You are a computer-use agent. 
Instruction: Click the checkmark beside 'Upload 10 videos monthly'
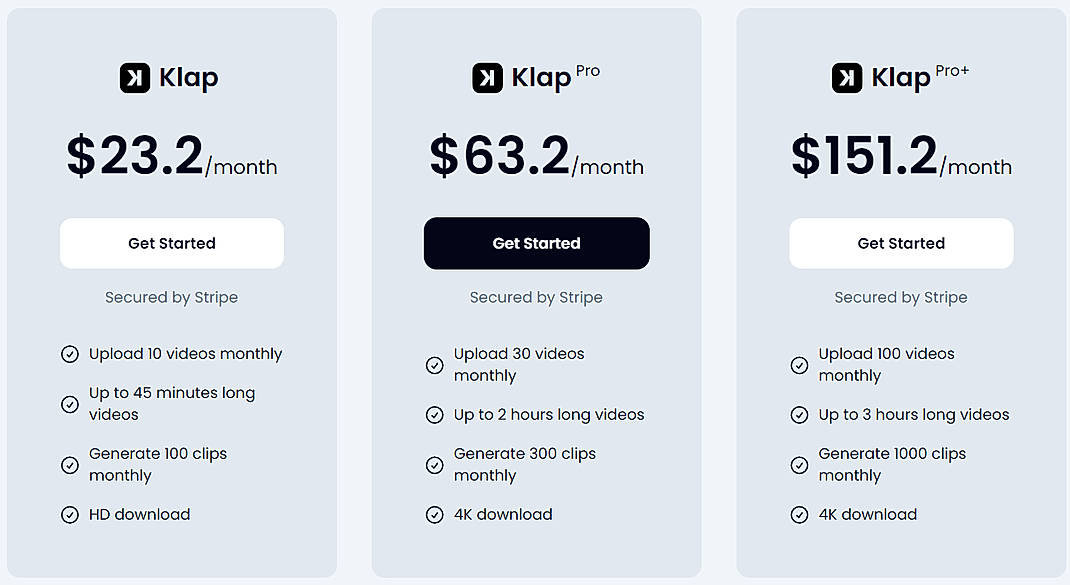(69, 354)
